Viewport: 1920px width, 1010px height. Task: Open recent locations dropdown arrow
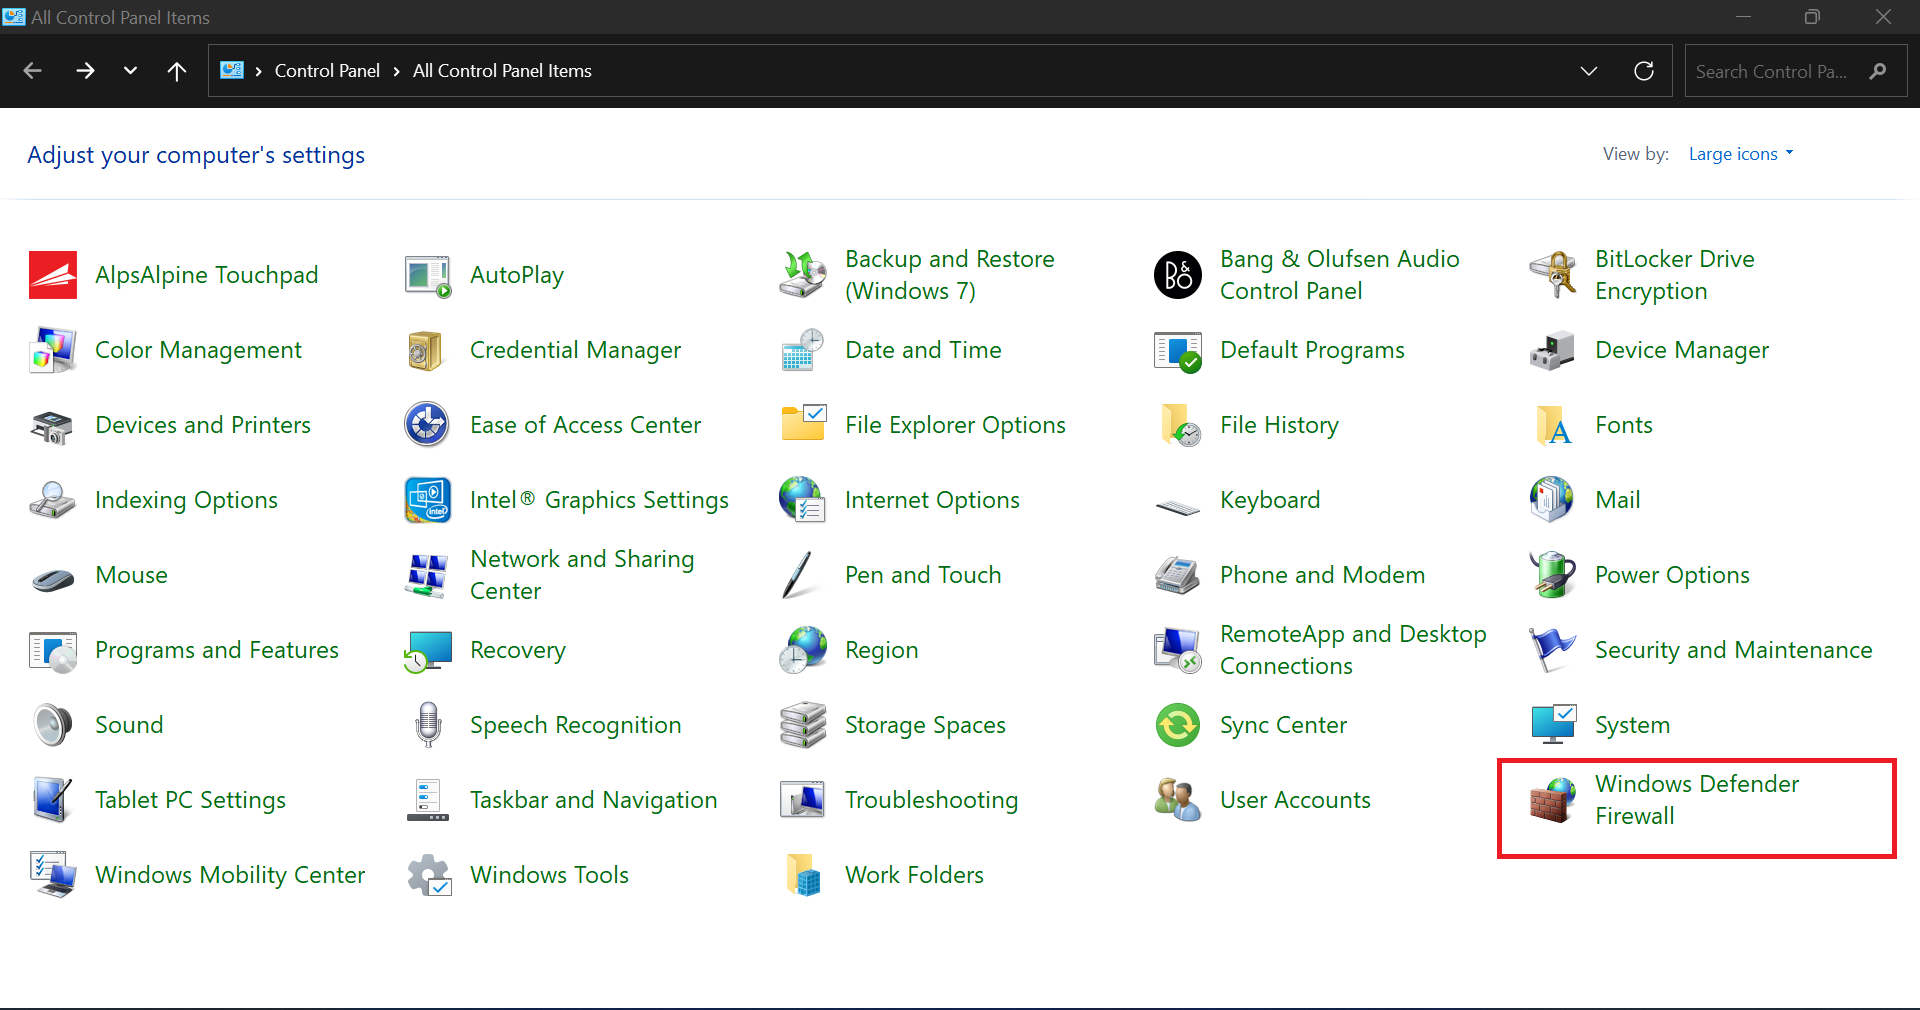pyautogui.click(x=130, y=71)
